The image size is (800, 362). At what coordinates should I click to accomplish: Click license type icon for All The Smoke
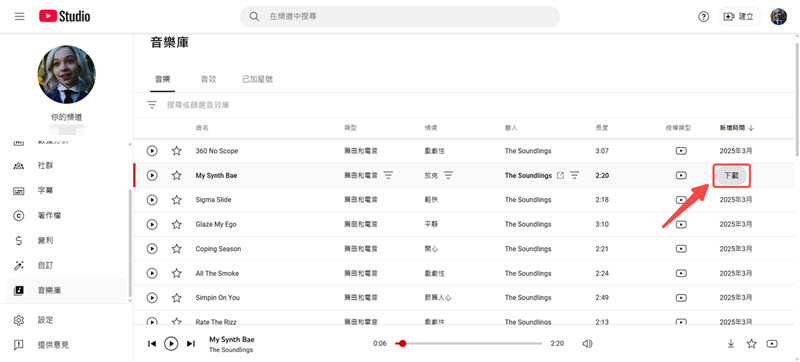click(x=681, y=273)
